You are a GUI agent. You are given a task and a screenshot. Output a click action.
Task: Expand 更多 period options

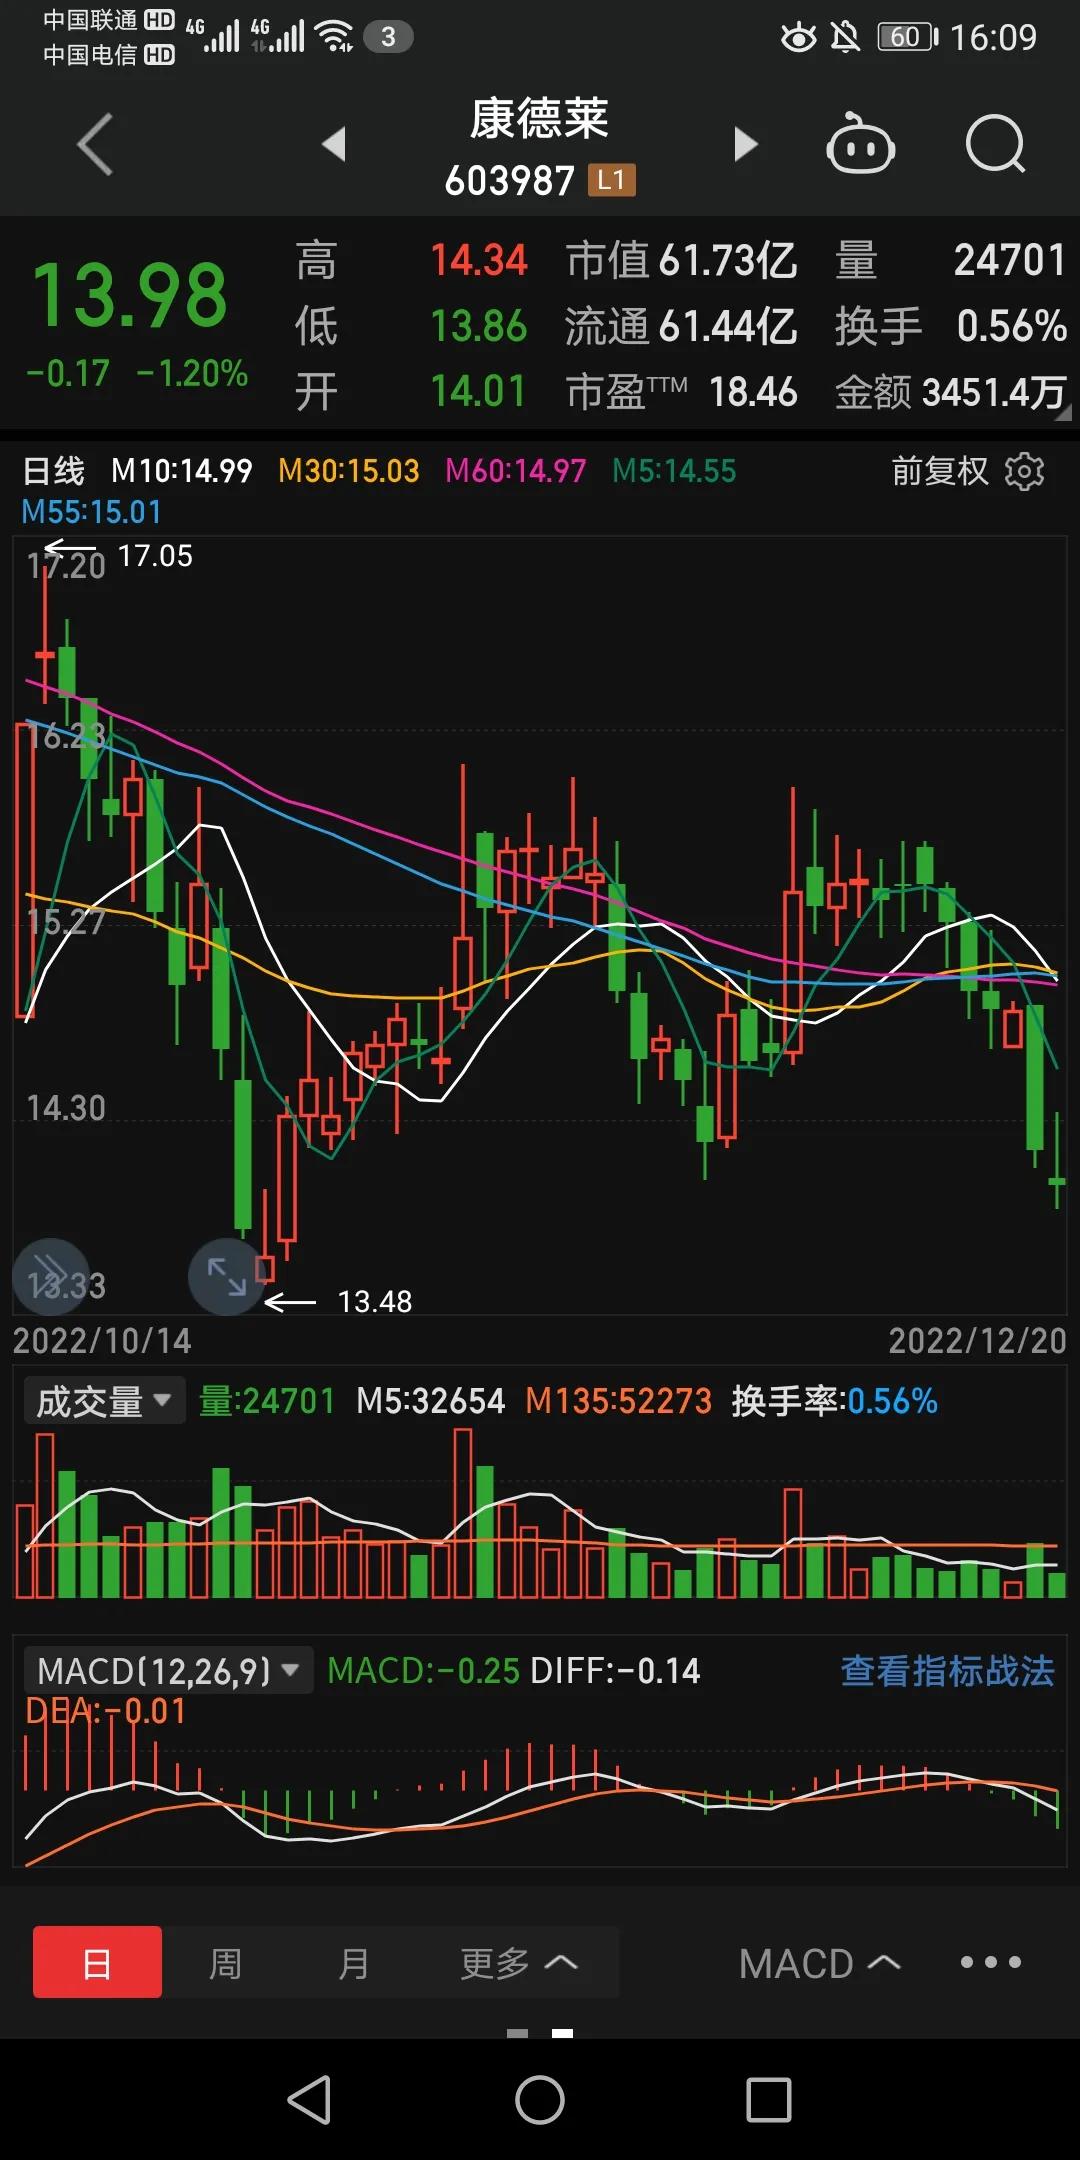pos(519,1963)
